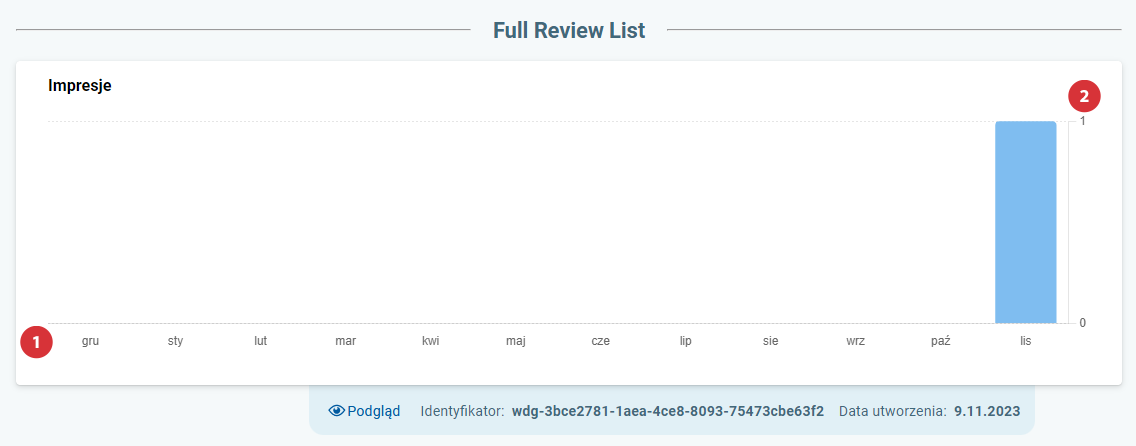This screenshot has height=446, width=1136.
Task: Click the creation date 9.11.2023
Action: tap(987, 411)
